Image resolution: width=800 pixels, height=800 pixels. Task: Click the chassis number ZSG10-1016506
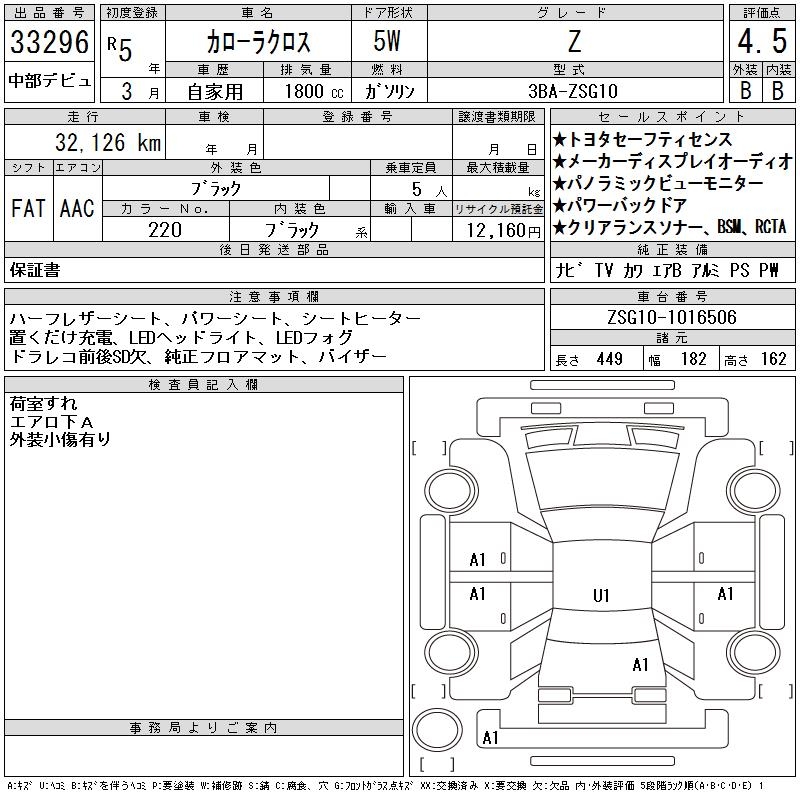pyautogui.click(x=672, y=318)
